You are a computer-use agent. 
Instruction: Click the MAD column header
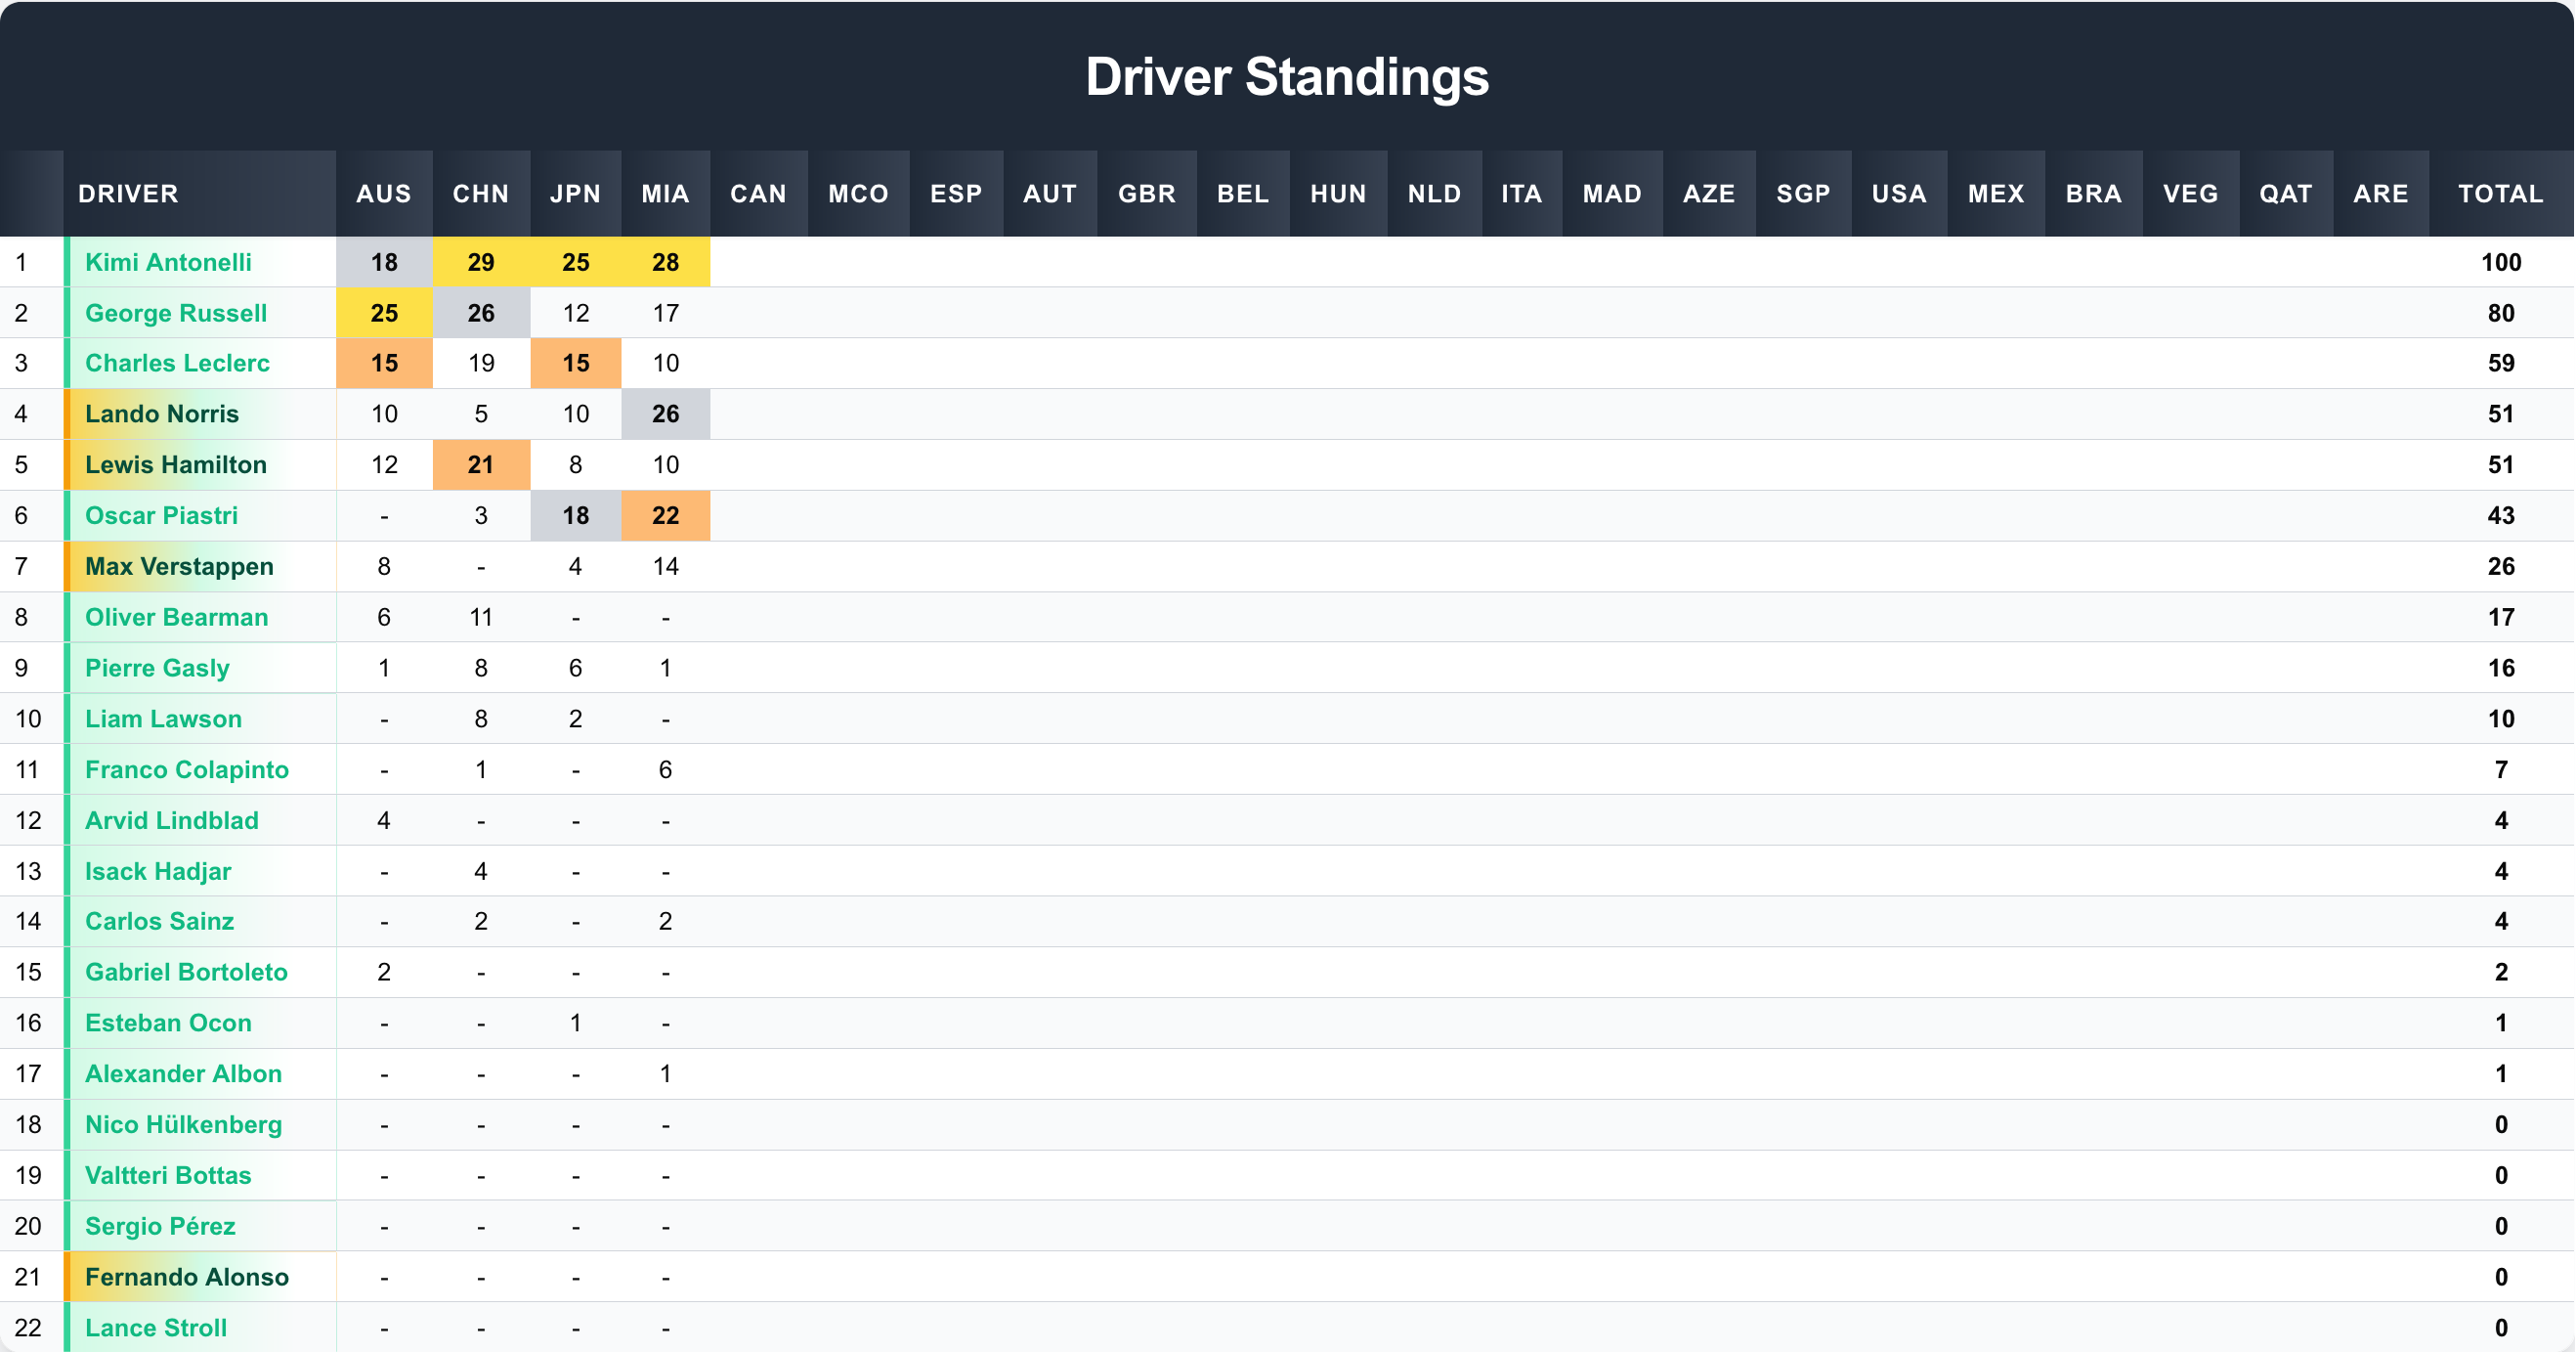pos(1612,194)
